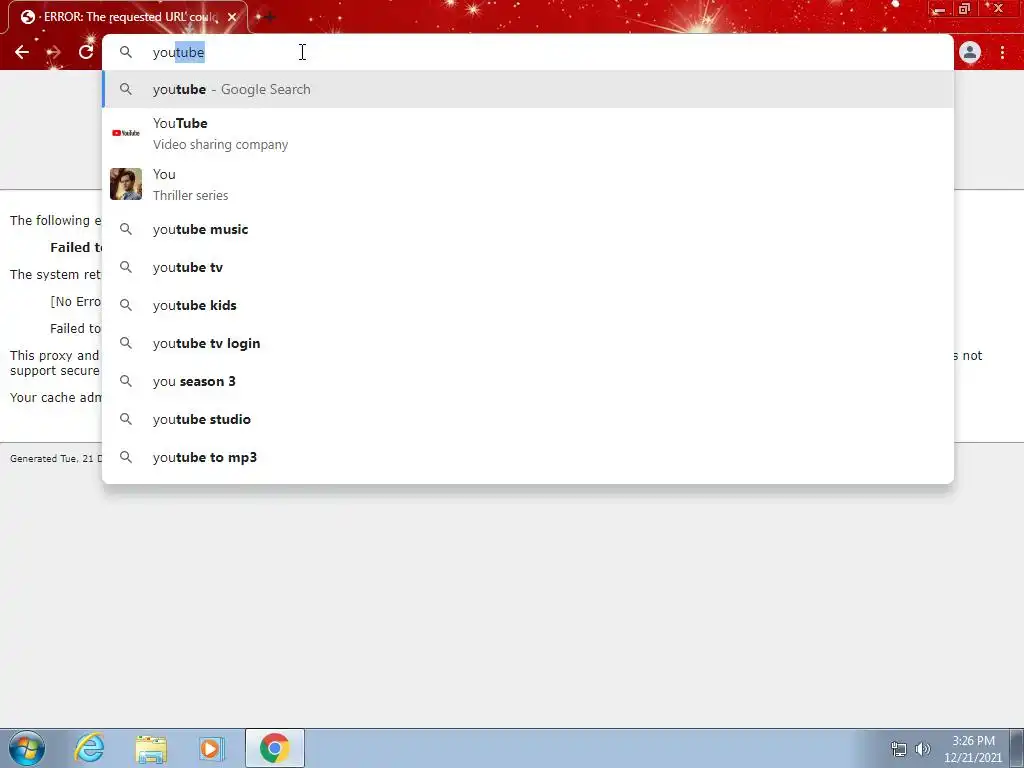Click the YouTube logo icon in suggestions

coord(126,133)
